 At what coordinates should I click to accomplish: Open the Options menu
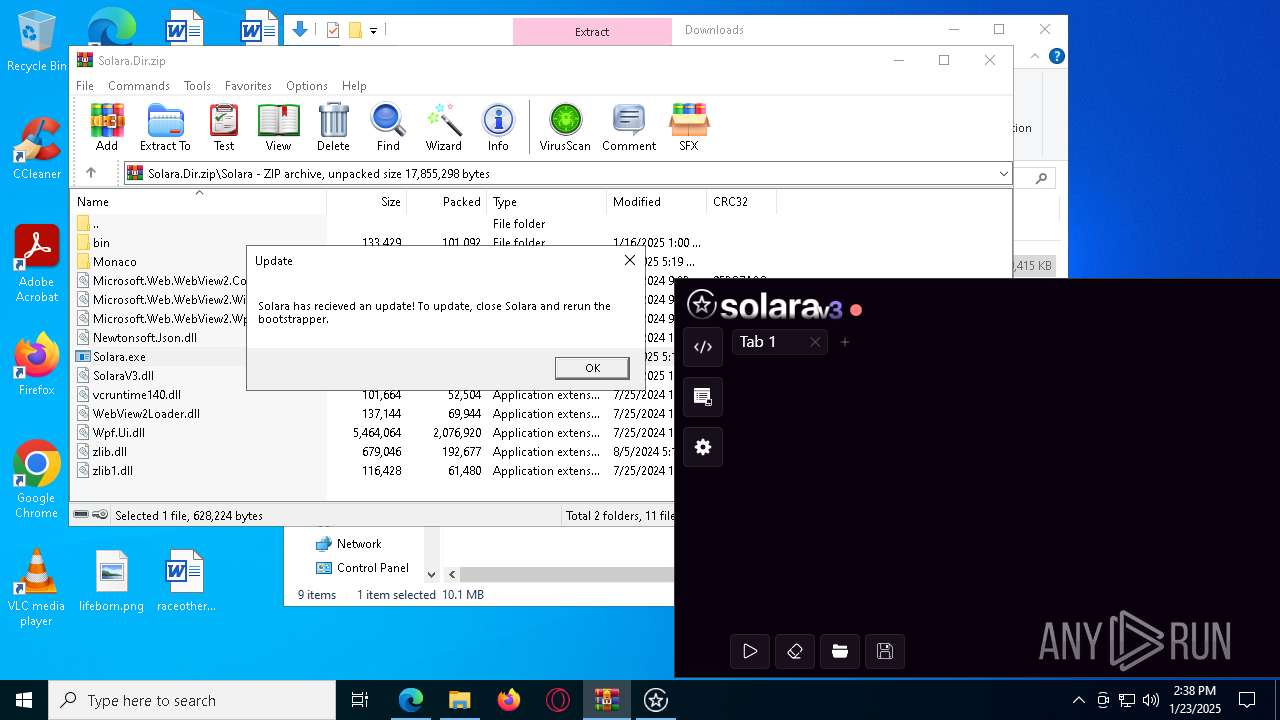307,86
